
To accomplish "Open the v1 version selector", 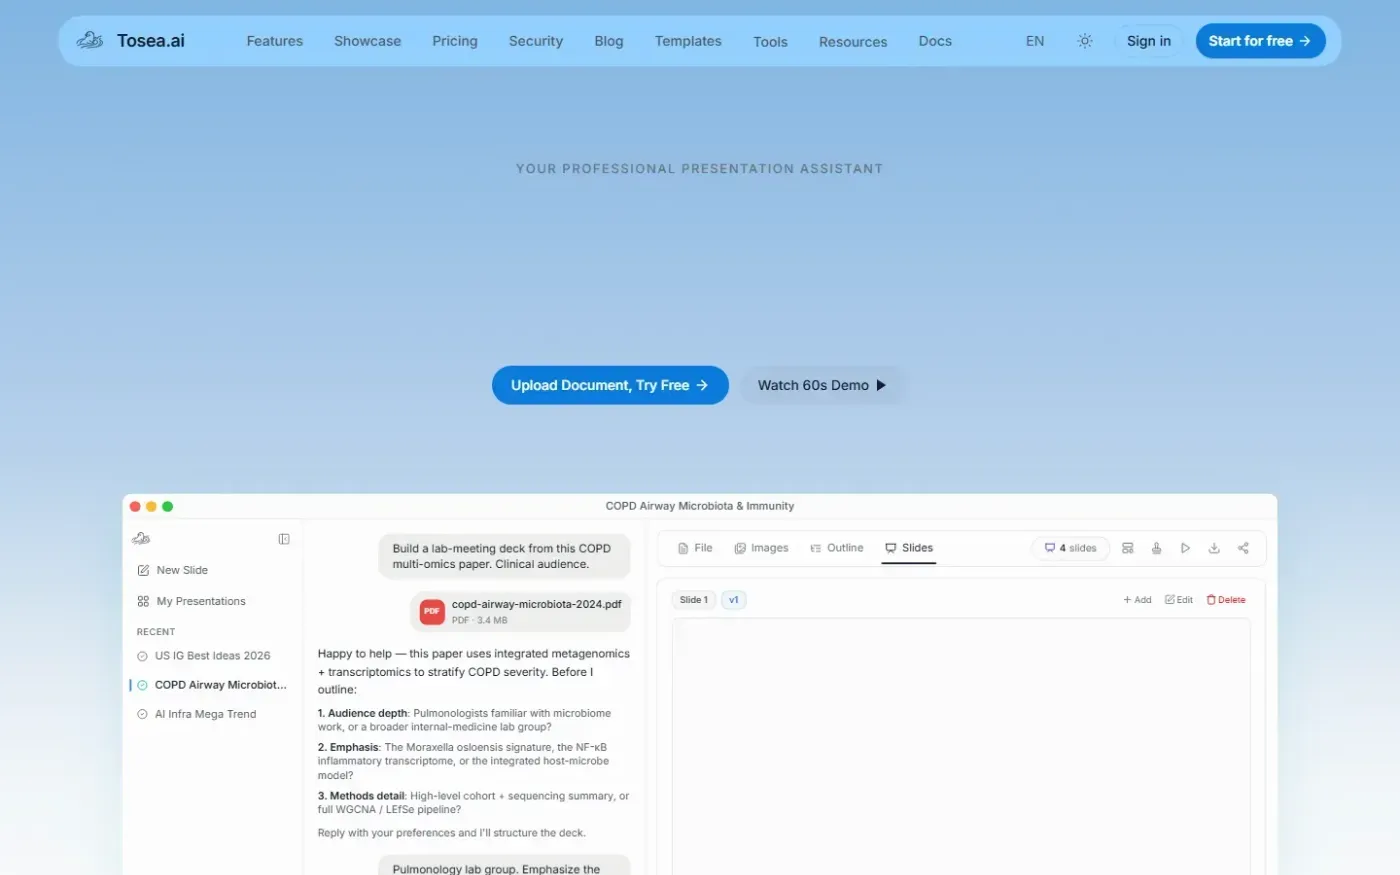I will (733, 600).
